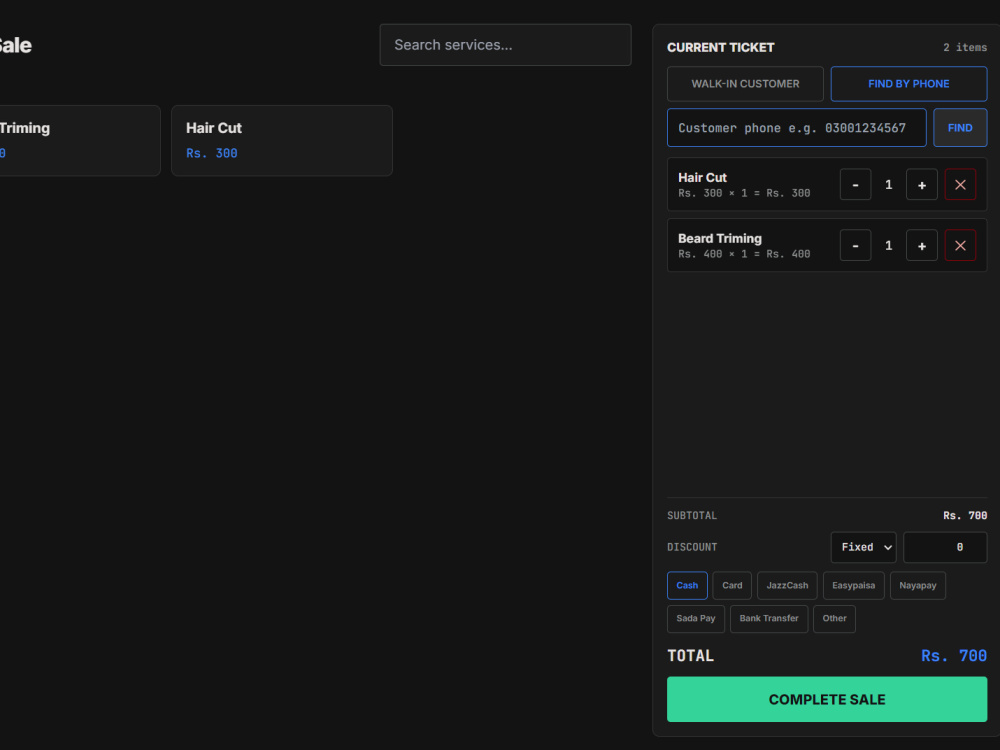The width and height of the screenshot is (1000, 750).
Task: Focus the Search services field
Action: (x=505, y=45)
